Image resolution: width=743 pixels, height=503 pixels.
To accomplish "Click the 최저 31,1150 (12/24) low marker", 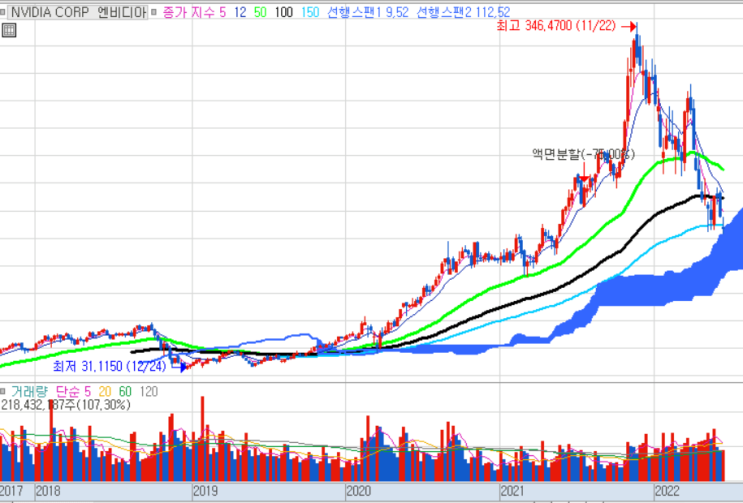I will click(x=109, y=366).
